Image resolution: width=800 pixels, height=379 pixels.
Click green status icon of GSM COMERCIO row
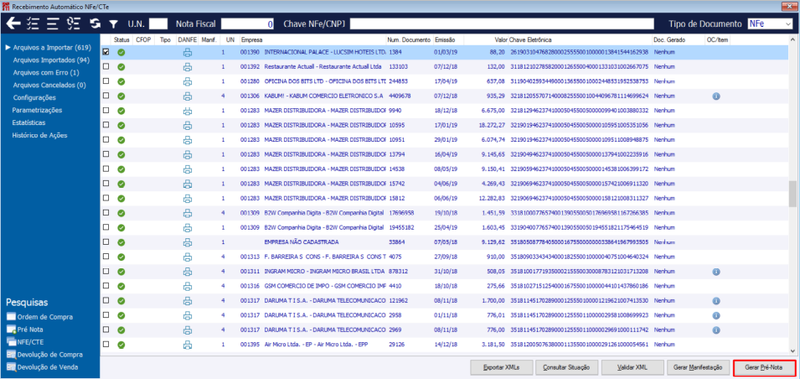(x=121, y=286)
